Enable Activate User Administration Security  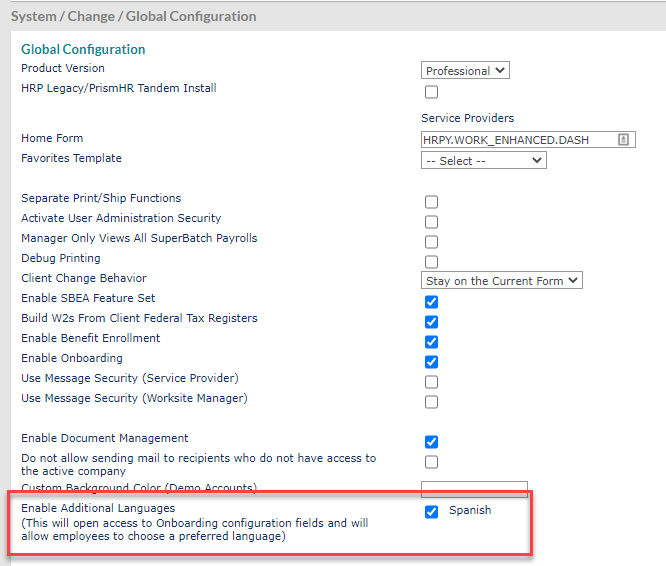click(431, 222)
